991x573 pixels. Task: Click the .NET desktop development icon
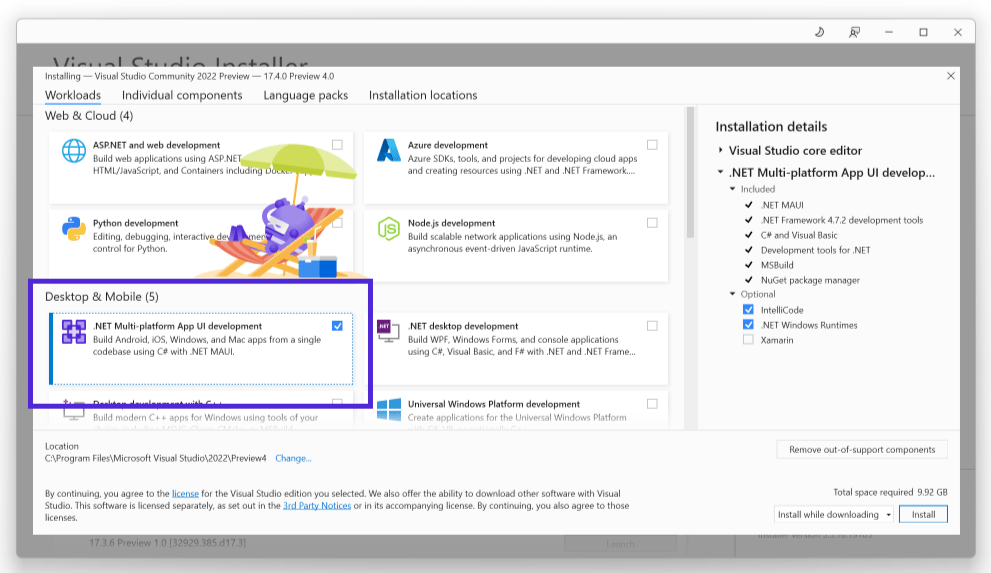click(388, 330)
